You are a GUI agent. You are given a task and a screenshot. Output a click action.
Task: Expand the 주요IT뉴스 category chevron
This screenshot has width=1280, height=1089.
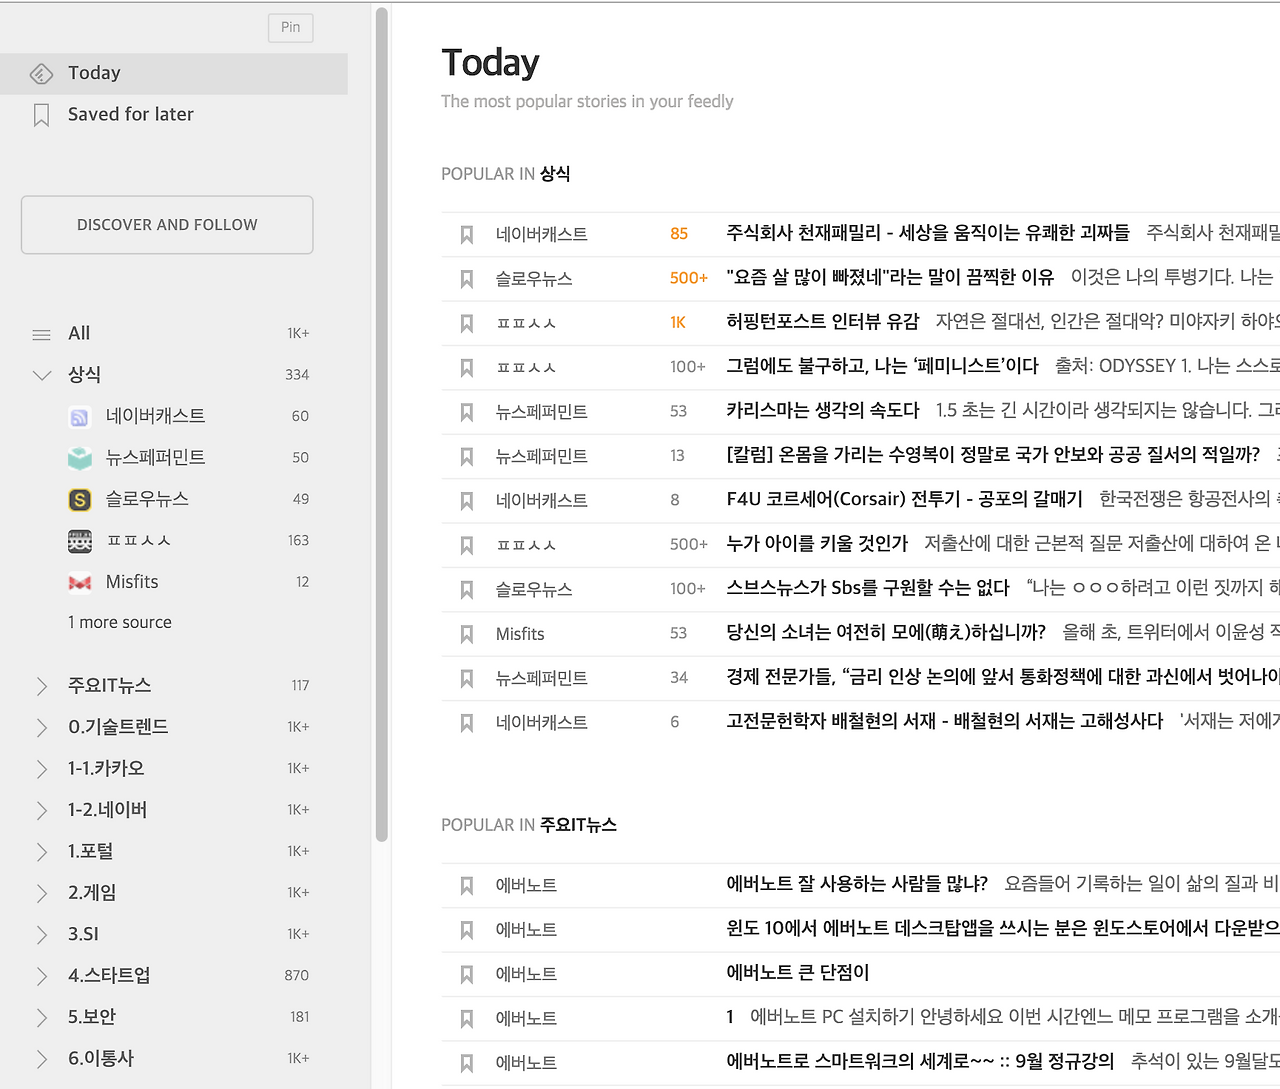[x=42, y=686]
